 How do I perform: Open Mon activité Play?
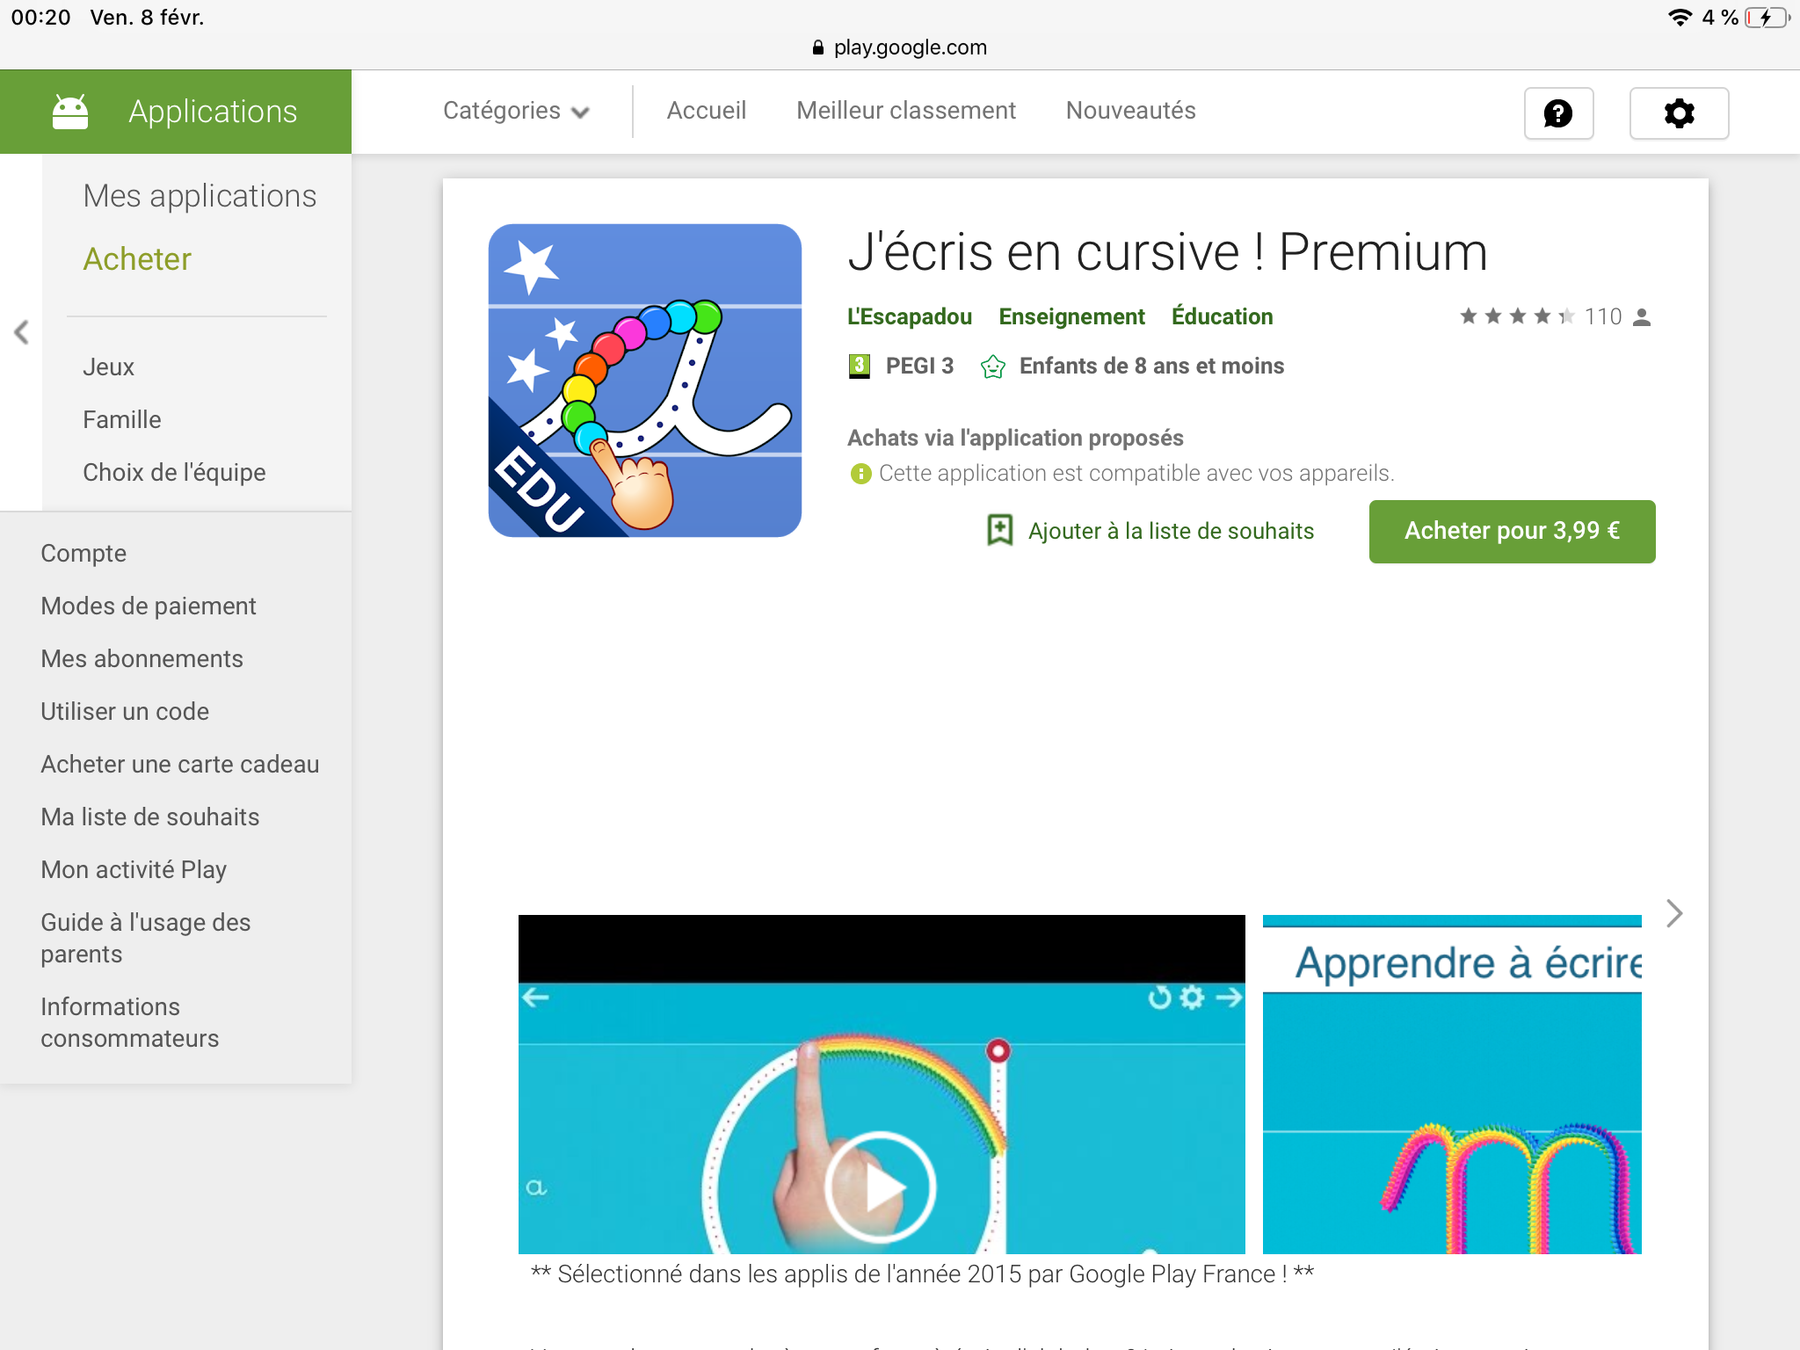pos(134,870)
